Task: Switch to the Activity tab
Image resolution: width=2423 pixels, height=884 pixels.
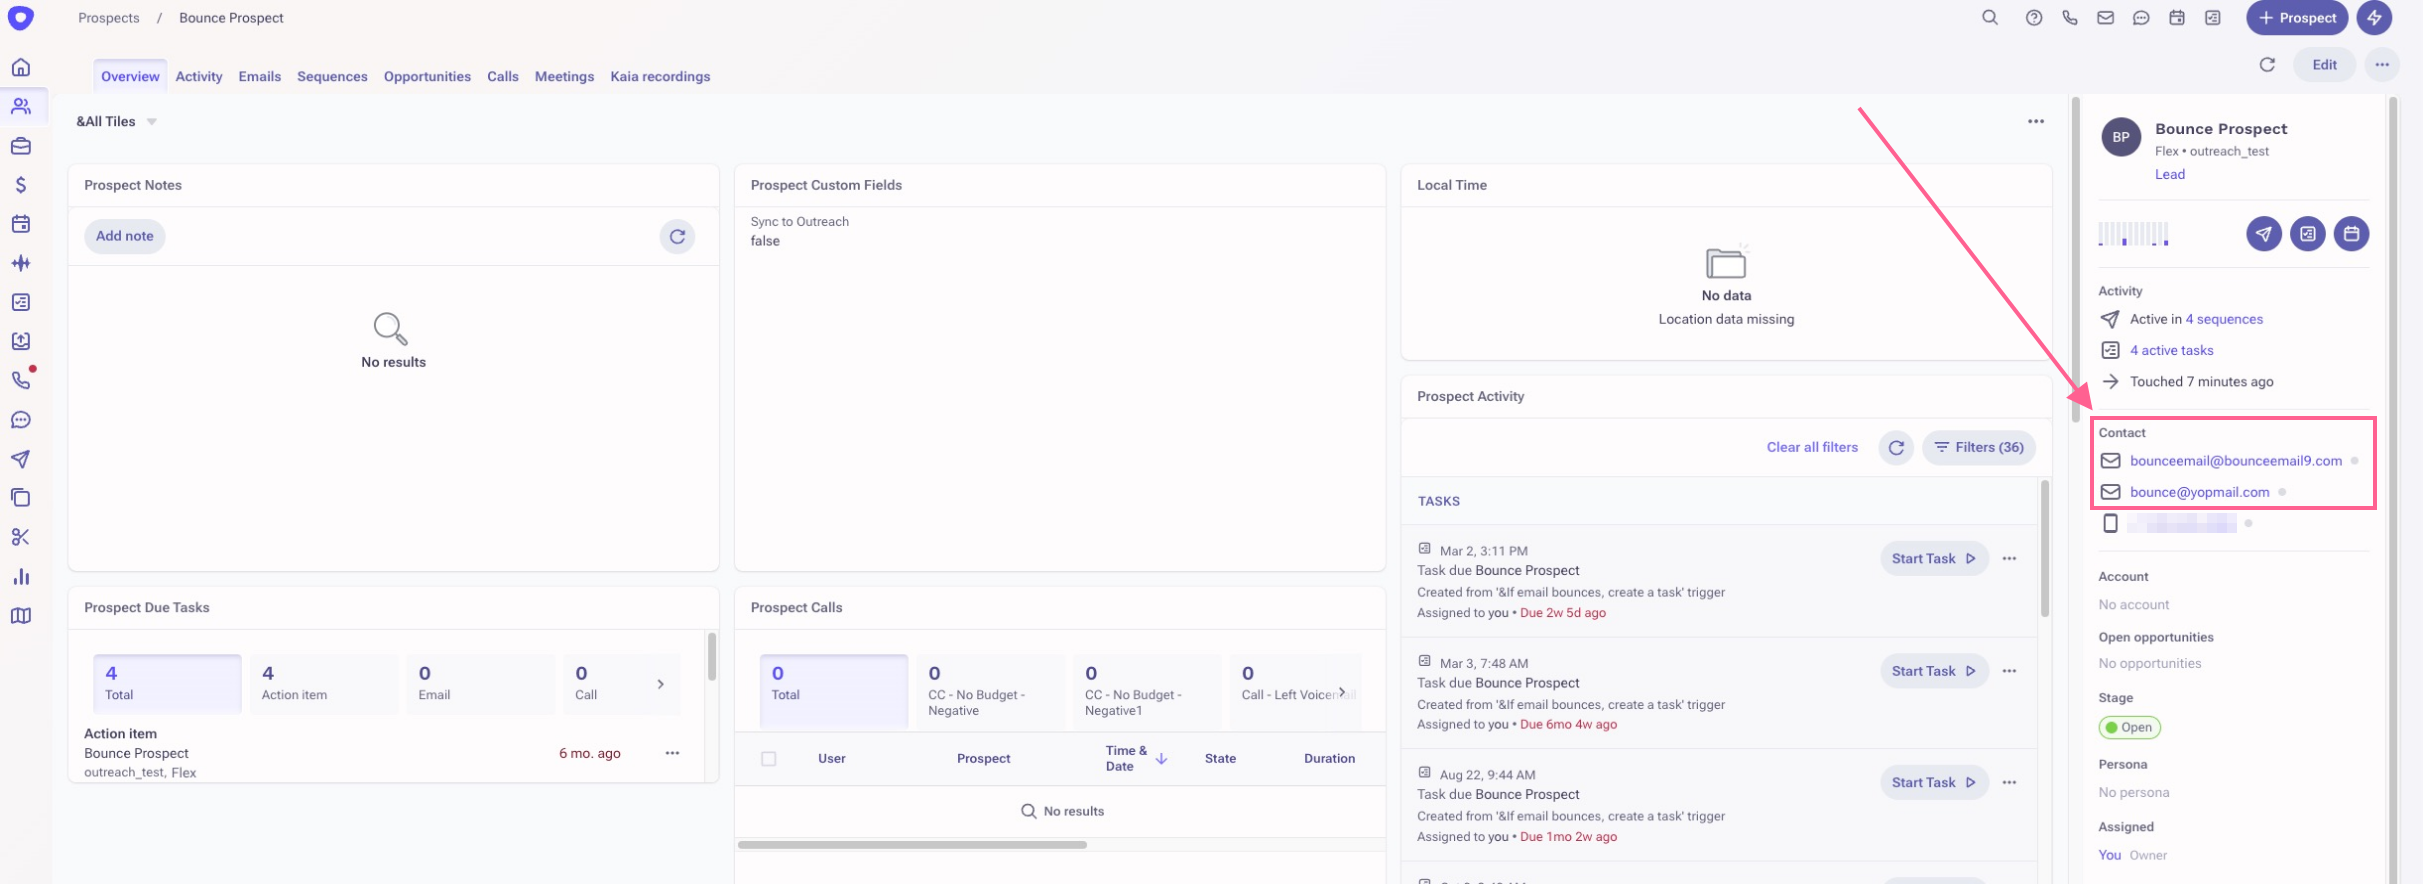Action: [199, 77]
